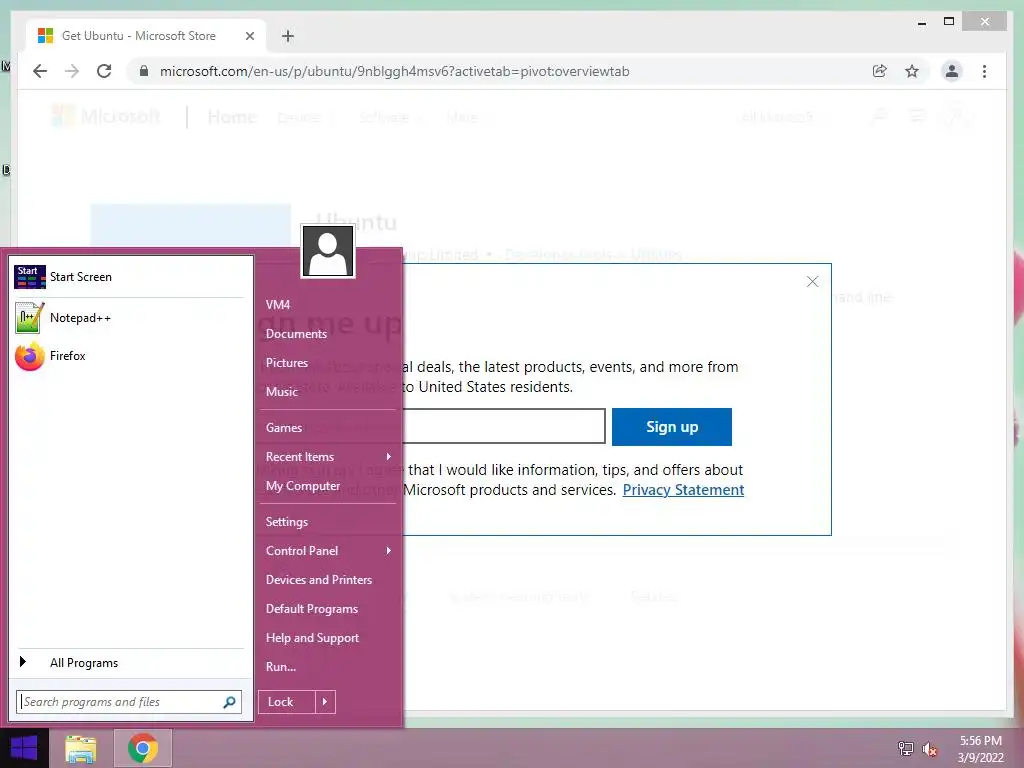Open Music from start menu

[281, 392]
